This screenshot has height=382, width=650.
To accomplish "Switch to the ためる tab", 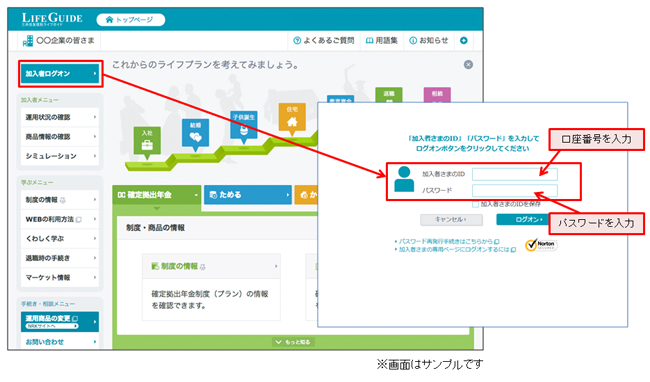I will coord(247,195).
